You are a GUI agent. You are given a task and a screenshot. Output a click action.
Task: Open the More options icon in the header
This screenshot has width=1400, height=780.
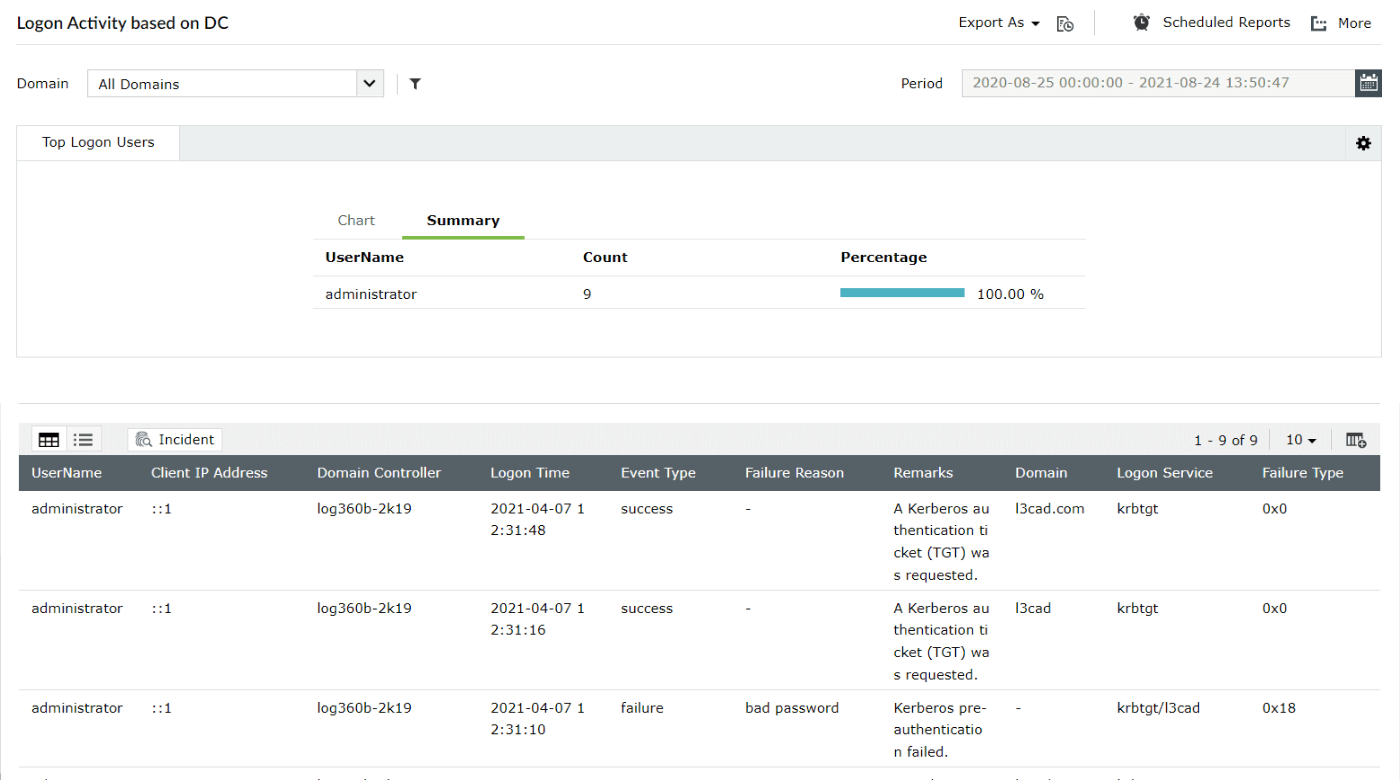(1319, 22)
